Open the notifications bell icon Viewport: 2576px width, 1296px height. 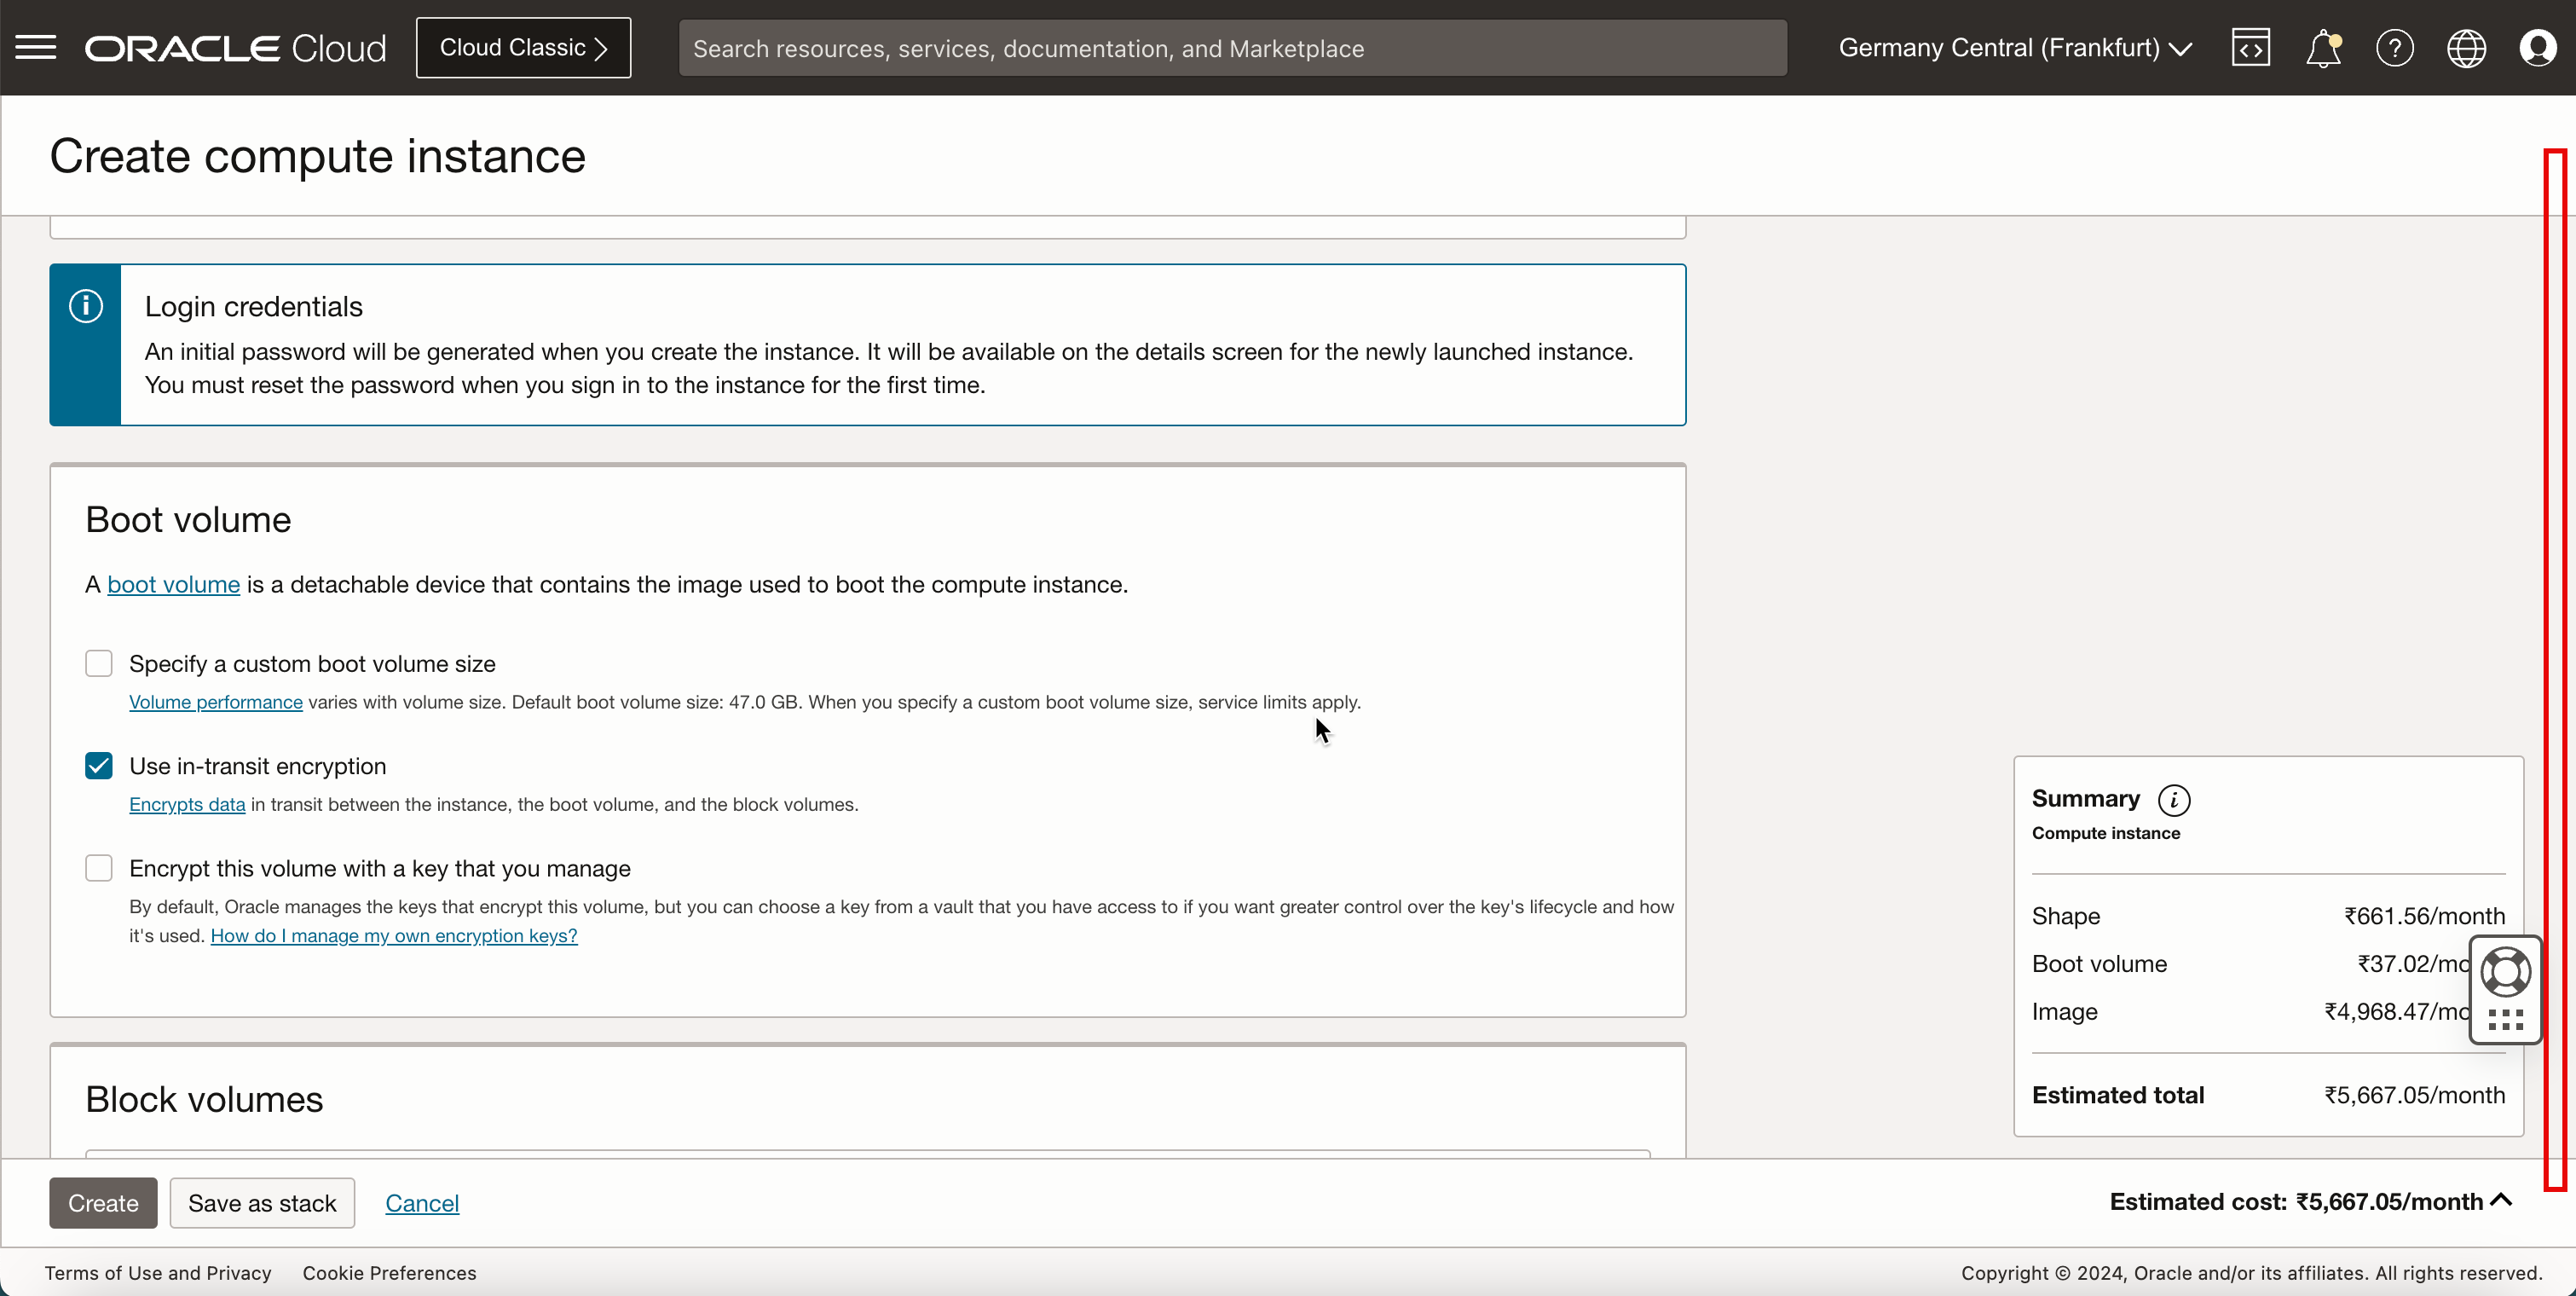pyautogui.click(x=2323, y=48)
